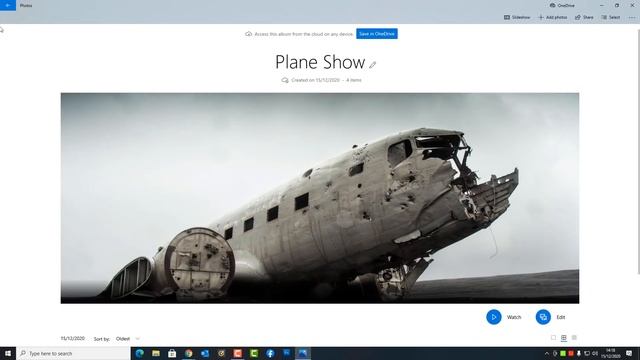
Task: Share the Plane Show album
Action: pyautogui.click(x=584, y=17)
